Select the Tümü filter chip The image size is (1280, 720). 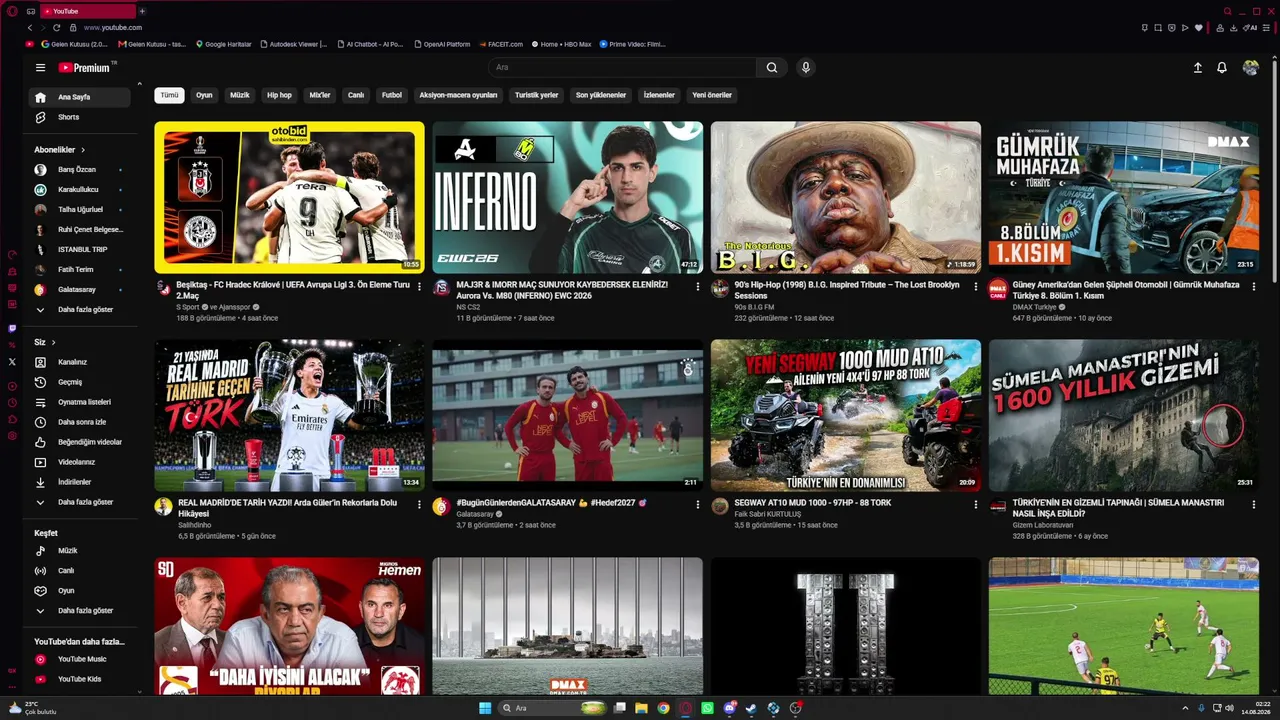[170, 95]
